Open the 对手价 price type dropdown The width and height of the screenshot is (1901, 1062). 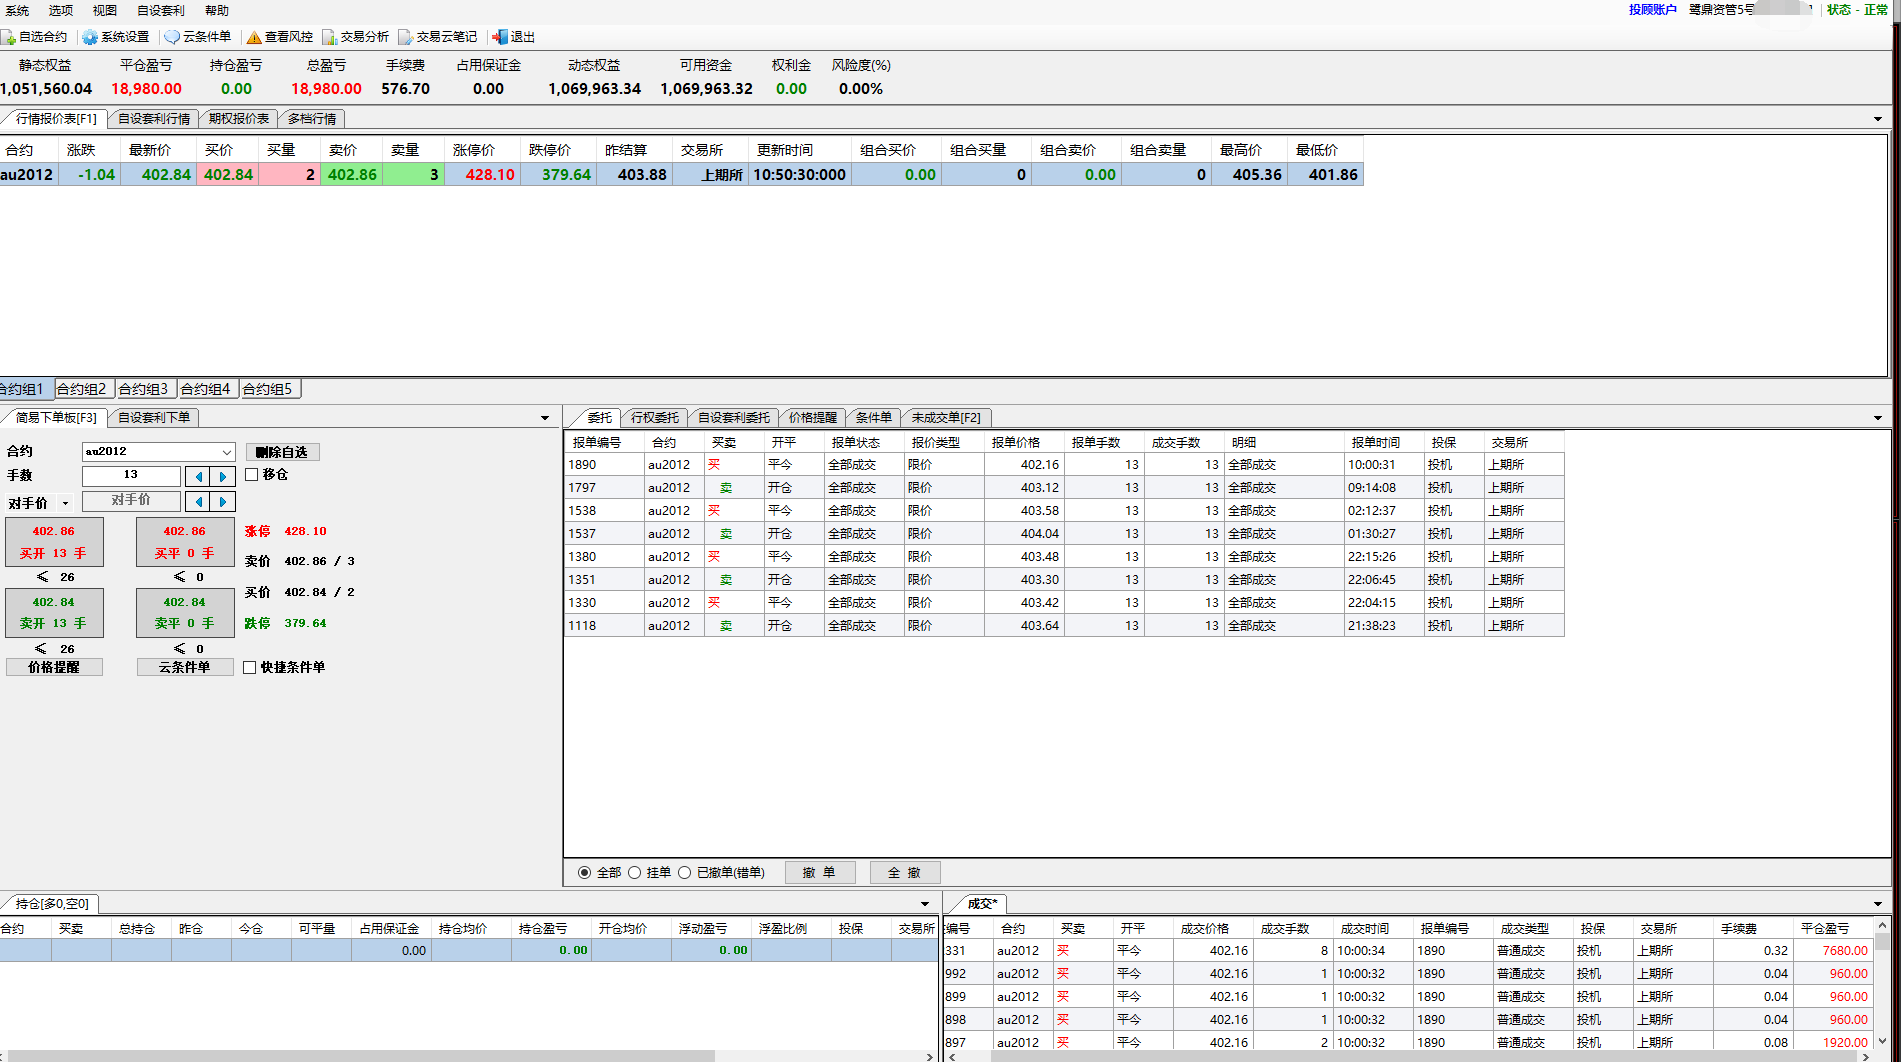click(x=66, y=504)
